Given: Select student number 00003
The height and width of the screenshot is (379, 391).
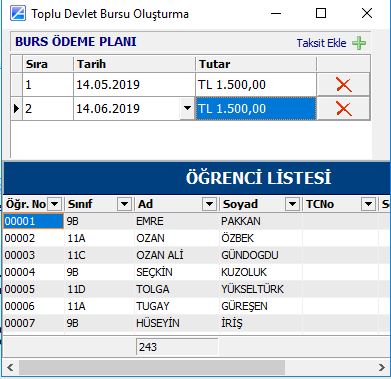Looking at the screenshot, I should 33,255.
